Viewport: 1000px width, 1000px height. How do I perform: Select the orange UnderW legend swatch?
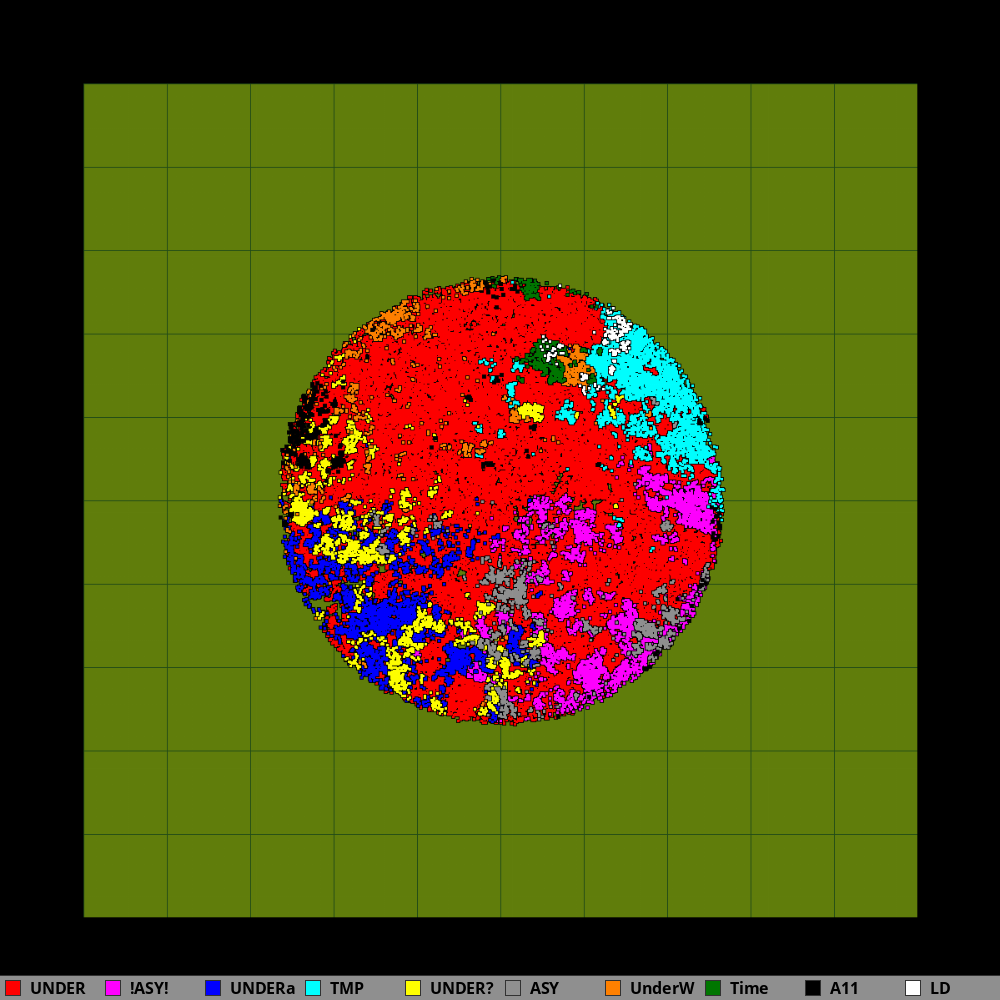click(613, 988)
